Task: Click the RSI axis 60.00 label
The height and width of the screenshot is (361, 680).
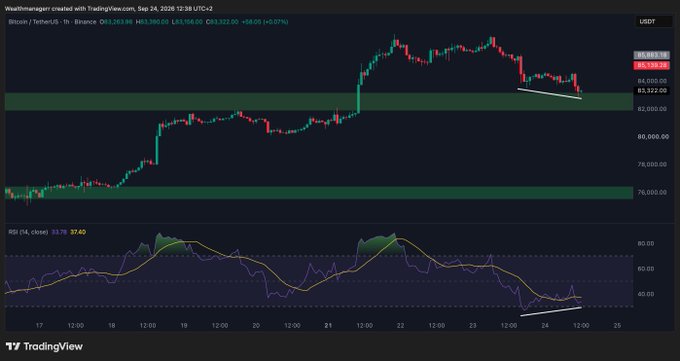Action: pos(646,269)
